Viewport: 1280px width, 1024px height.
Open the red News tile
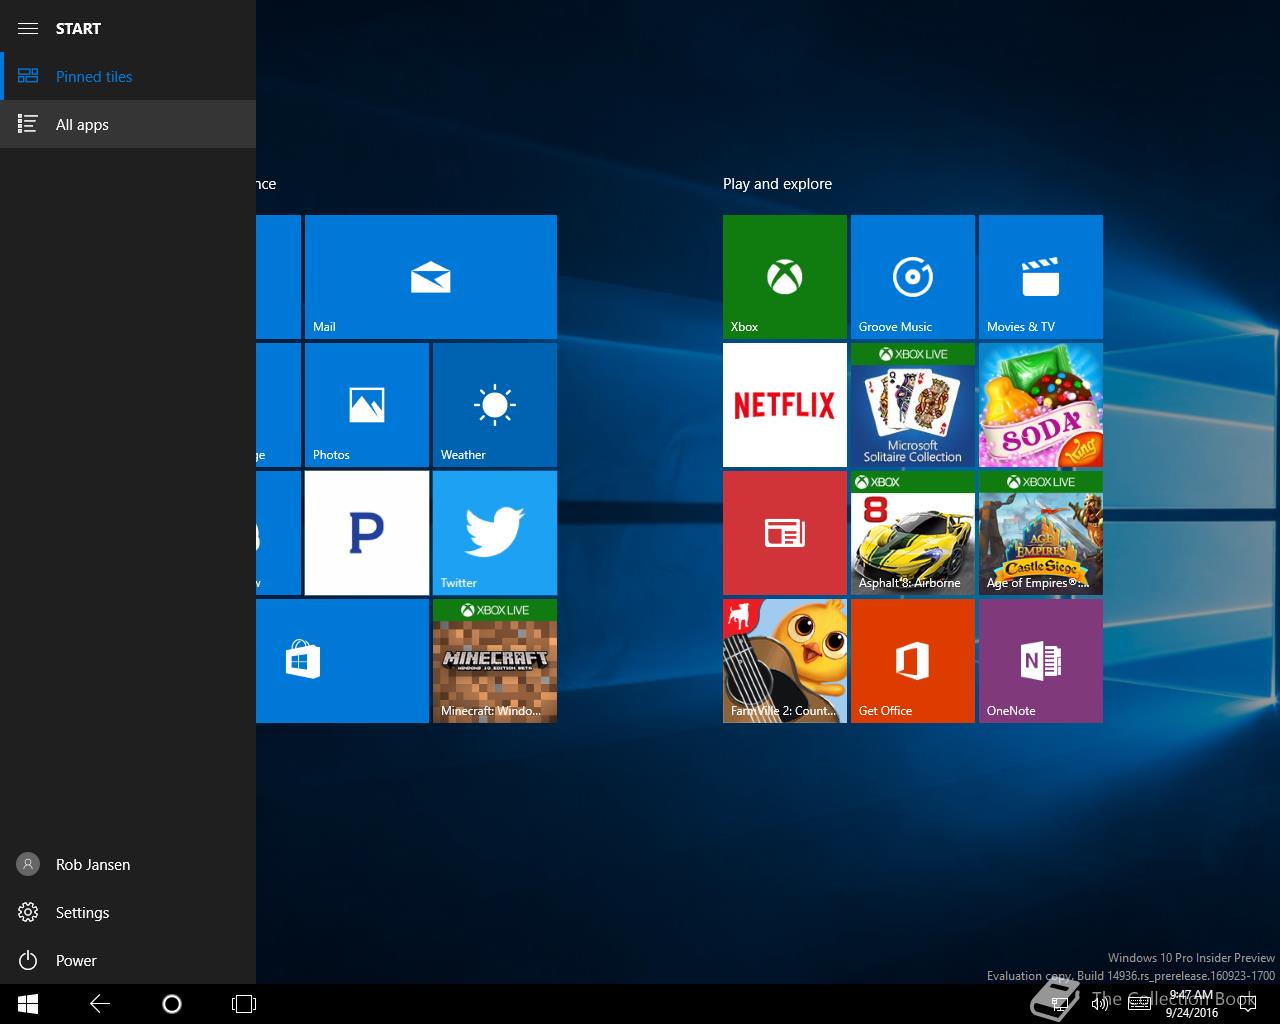tap(785, 533)
